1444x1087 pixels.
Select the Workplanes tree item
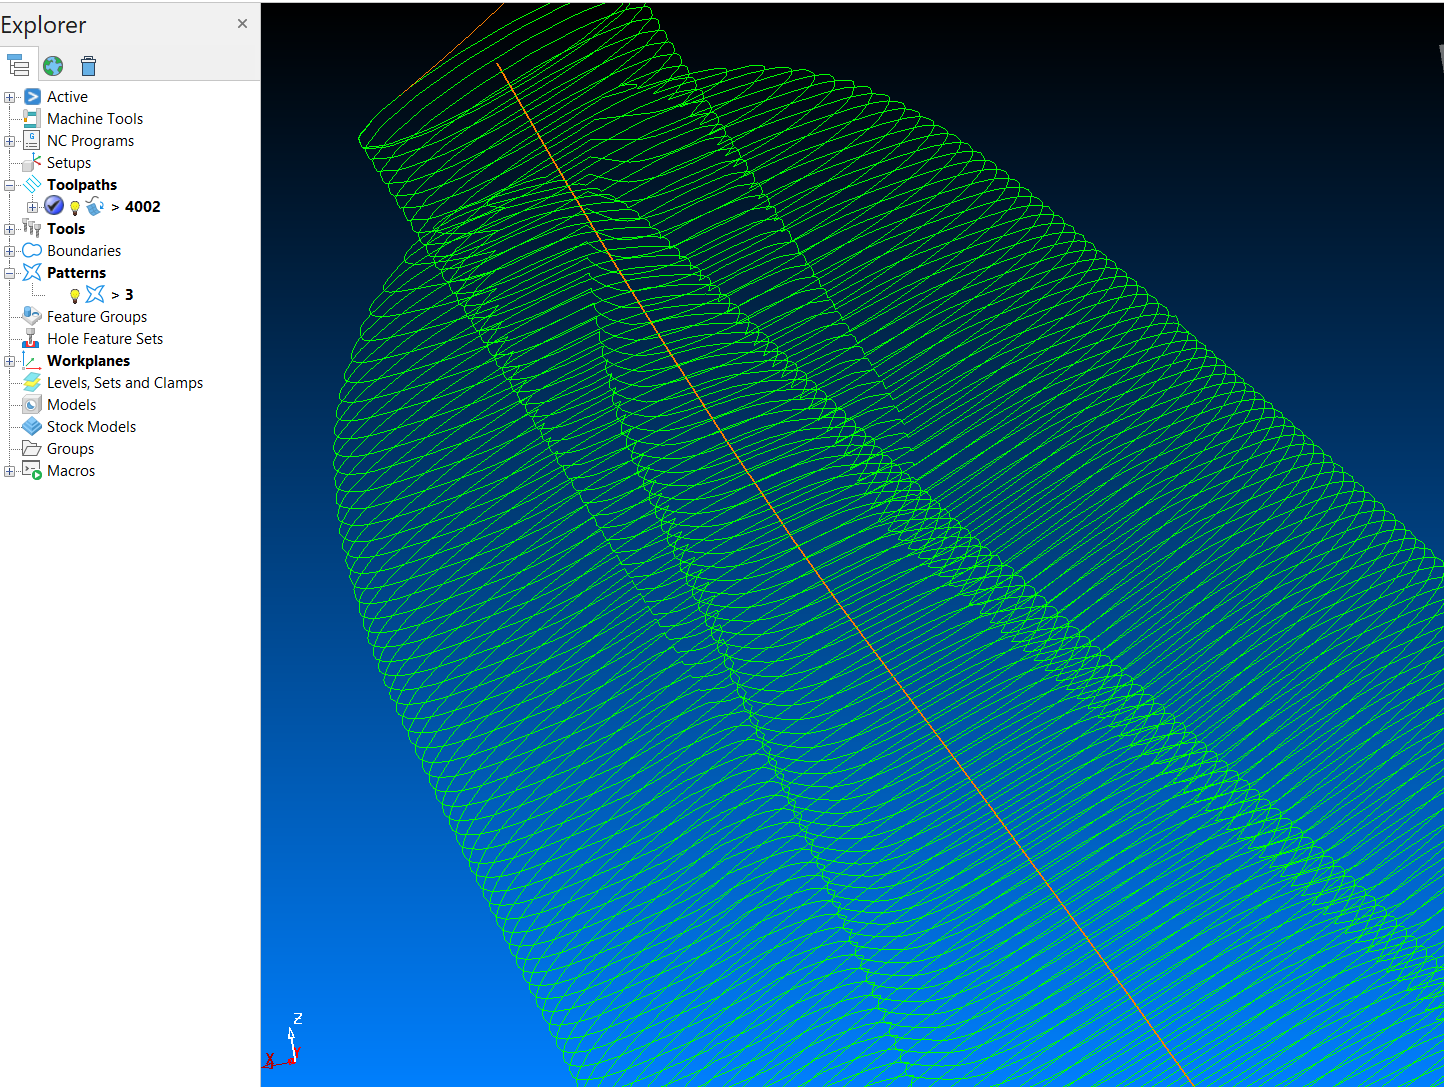tap(88, 360)
